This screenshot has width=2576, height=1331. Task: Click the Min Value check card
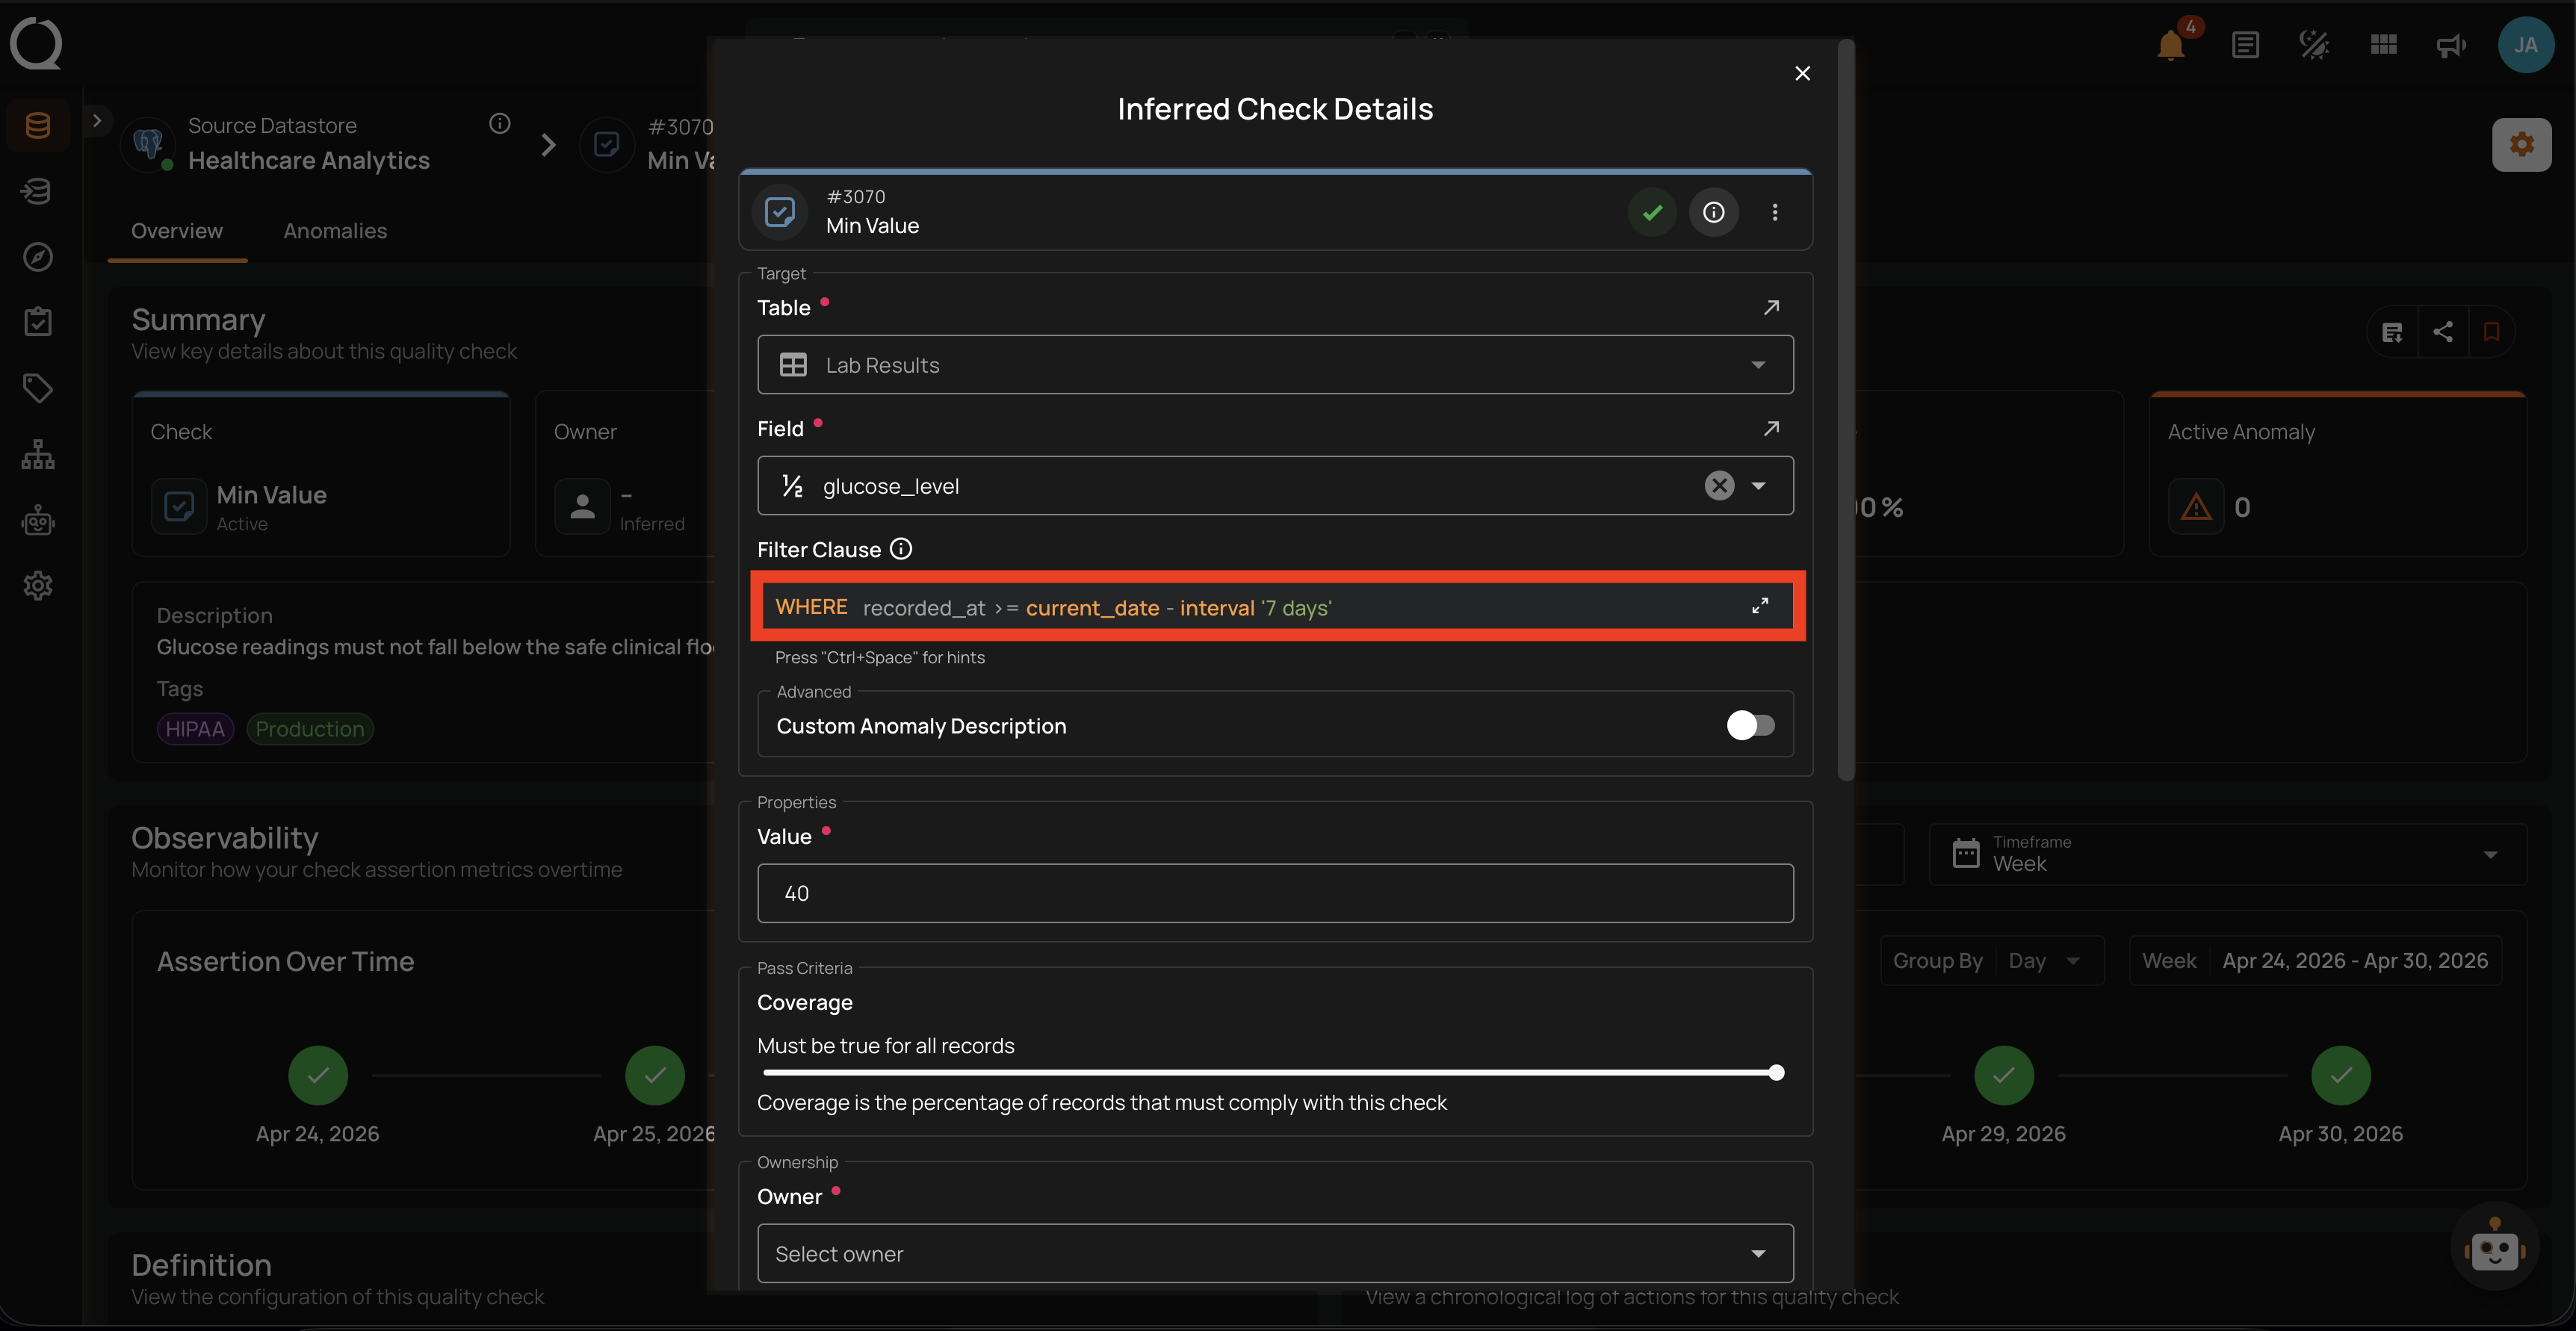321,474
